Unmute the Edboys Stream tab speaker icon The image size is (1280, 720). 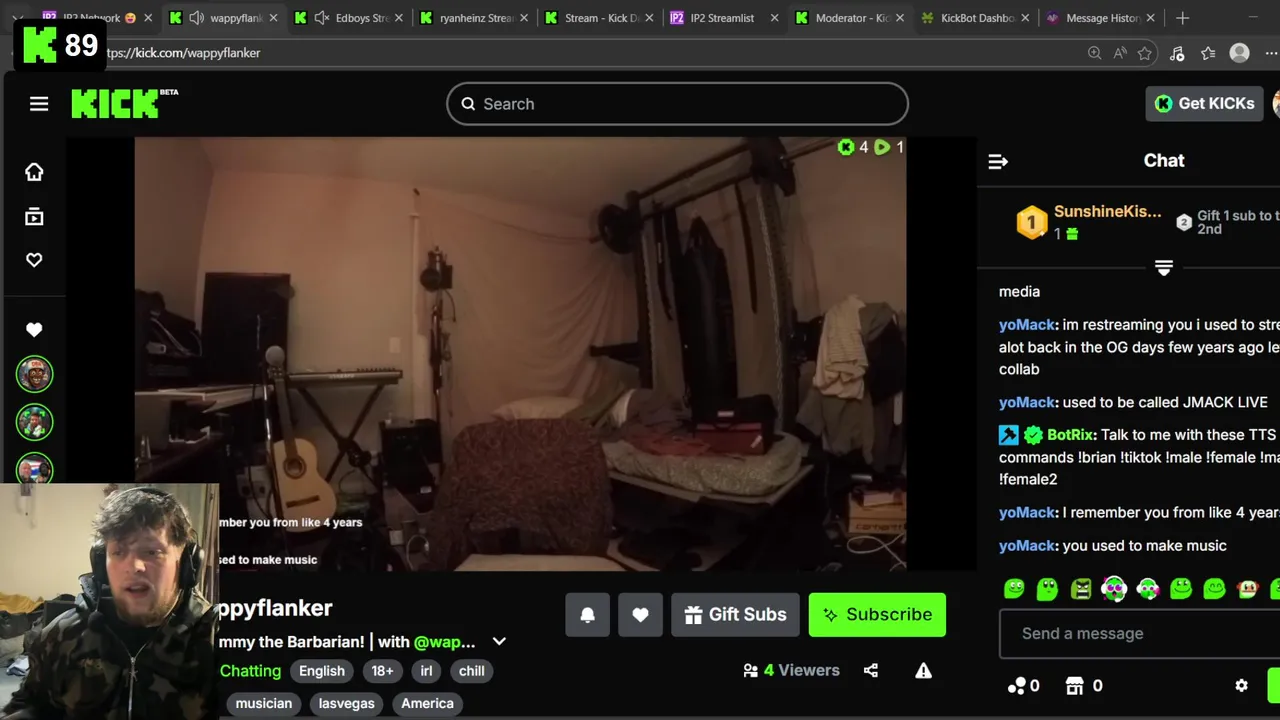coord(321,18)
